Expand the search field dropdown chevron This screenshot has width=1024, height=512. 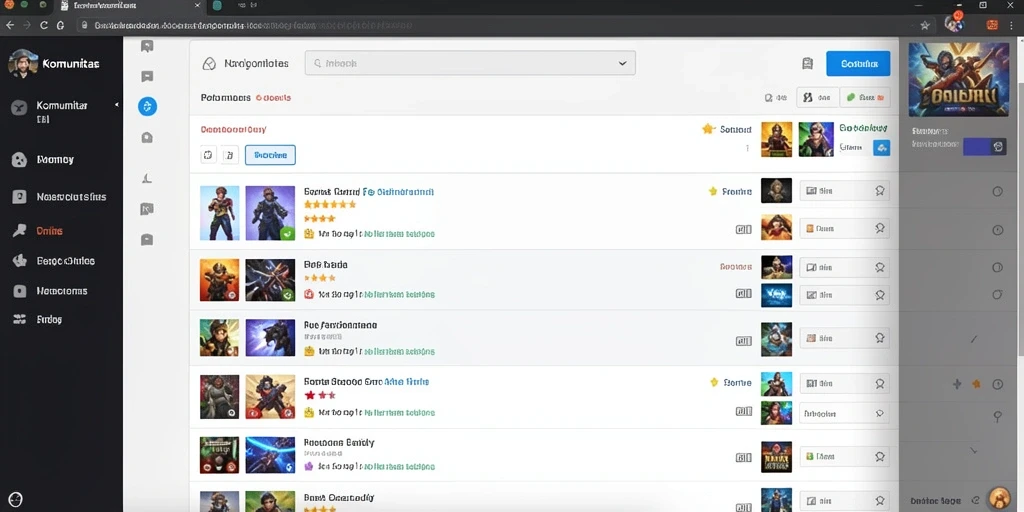click(622, 63)
